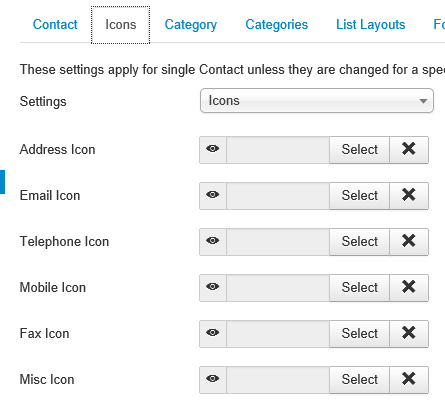The height and width of the screenshot is (403, 445).
Task: Click the Email Icon label
Action: [x=50, y=196]
